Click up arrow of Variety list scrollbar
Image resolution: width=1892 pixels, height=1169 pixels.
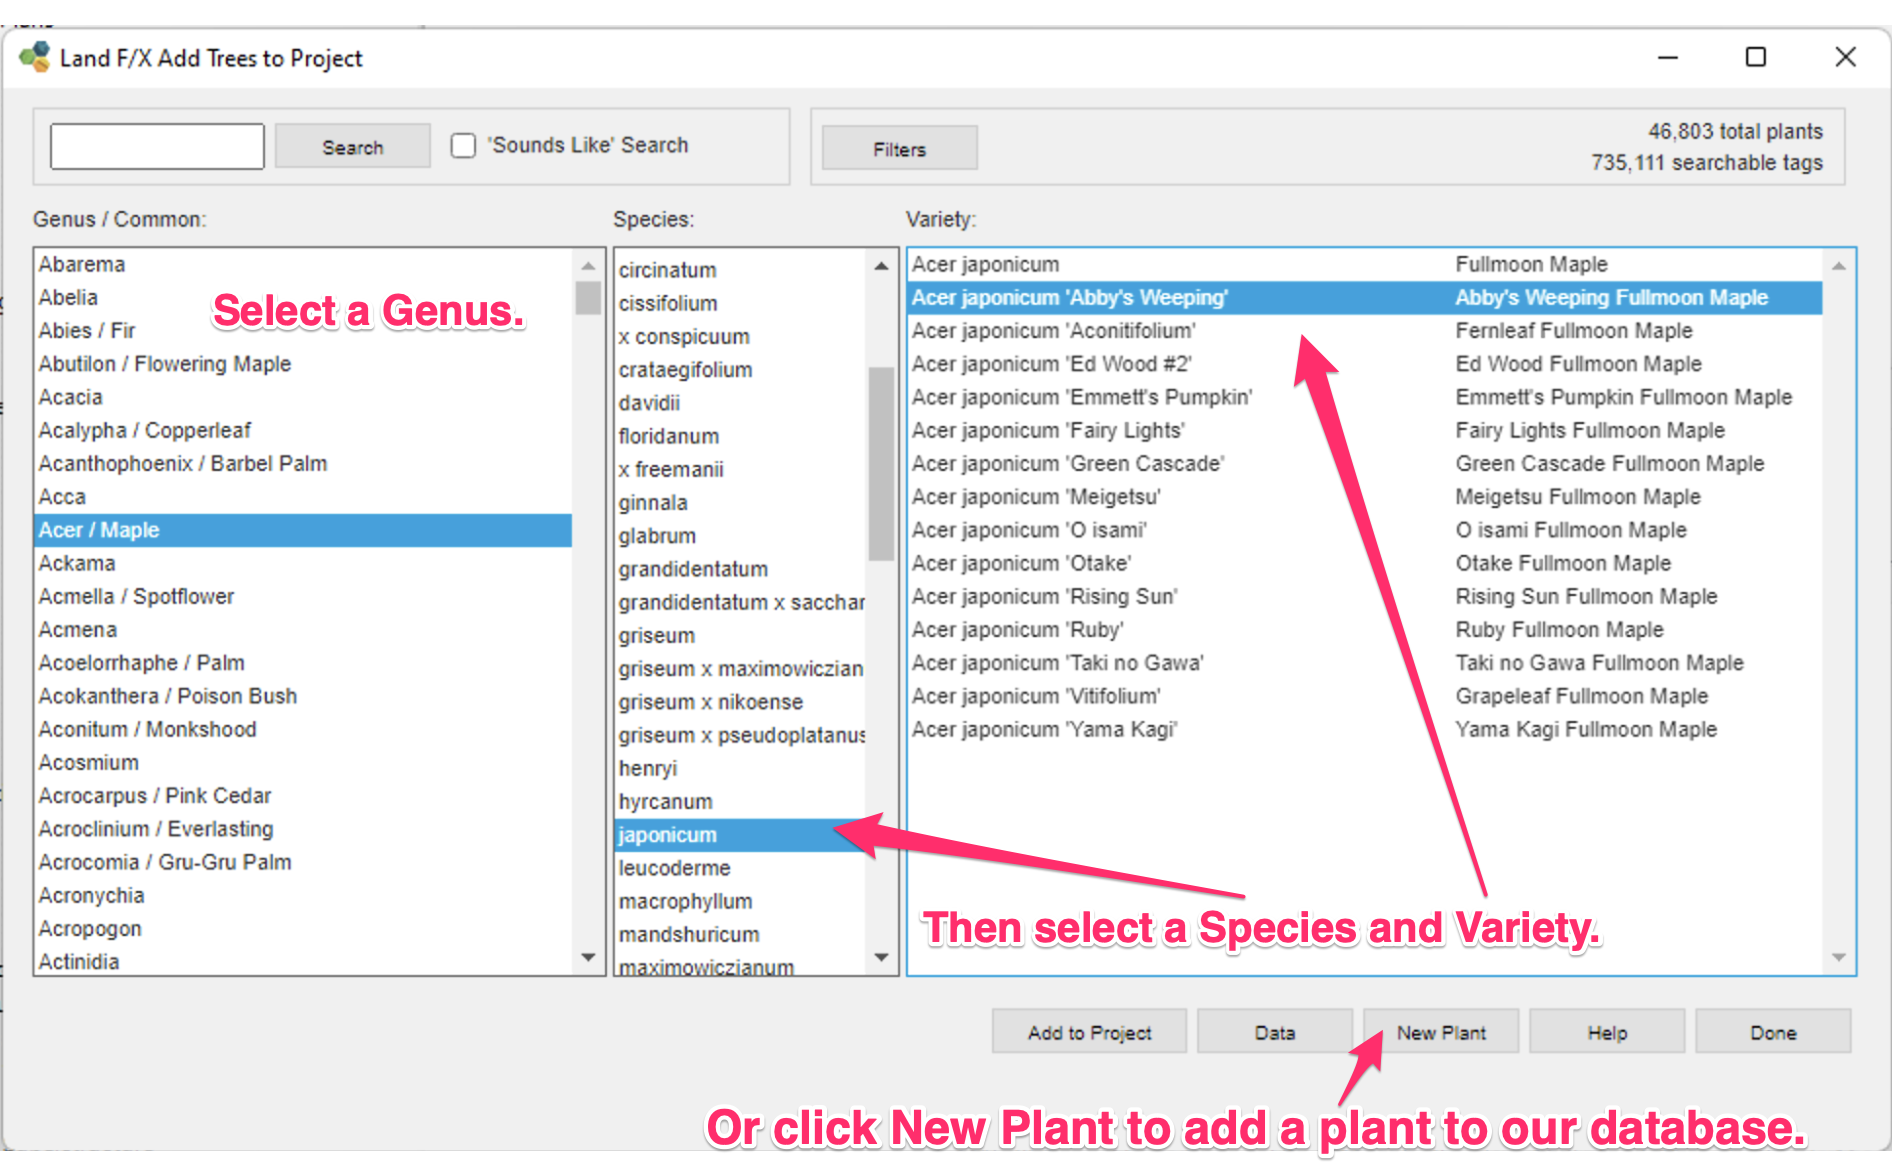coord(1838,266)
